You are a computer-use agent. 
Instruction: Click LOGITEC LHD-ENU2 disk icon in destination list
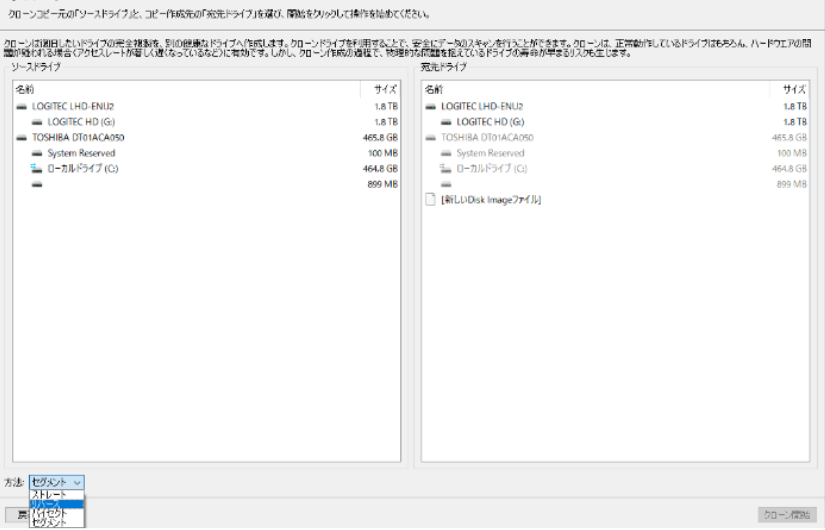tap(431, 106)
